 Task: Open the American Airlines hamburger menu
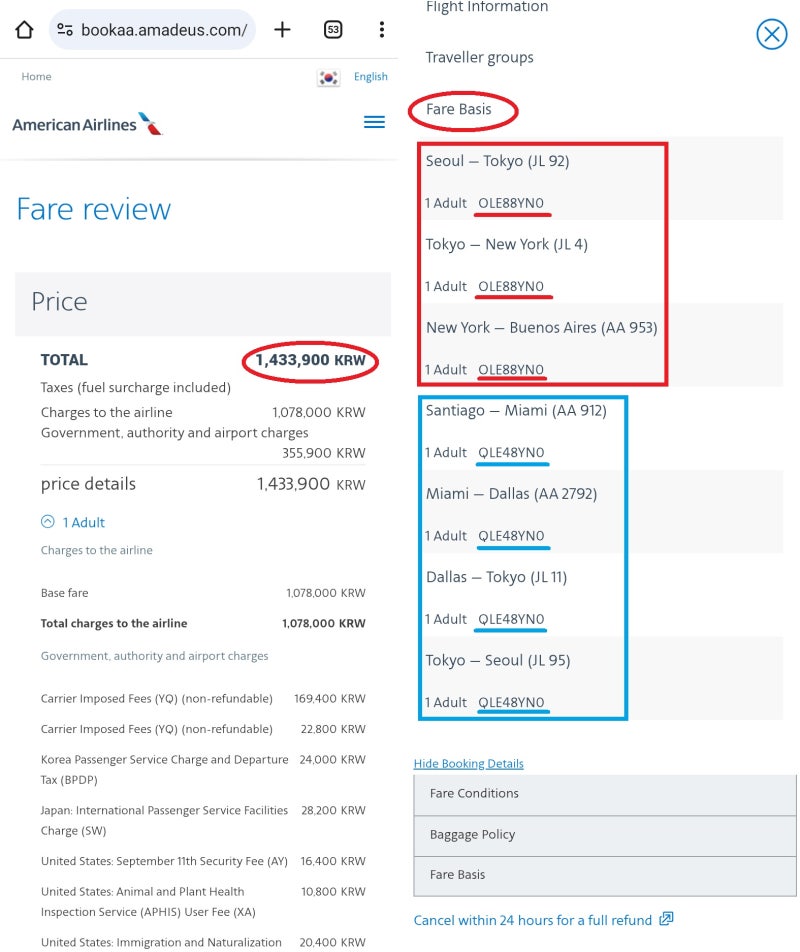[375, 122]
